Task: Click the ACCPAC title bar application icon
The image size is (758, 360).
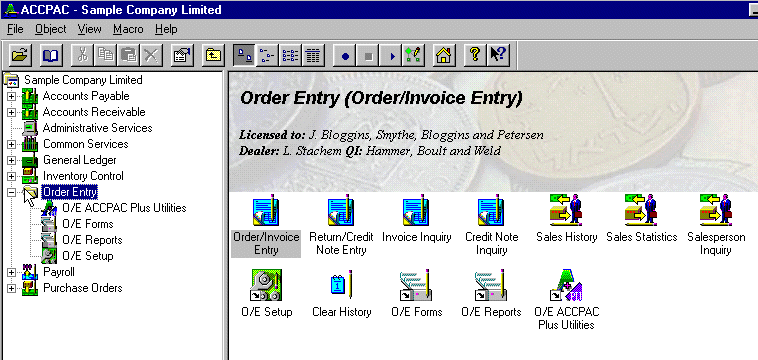Action: tap(10, 10)
